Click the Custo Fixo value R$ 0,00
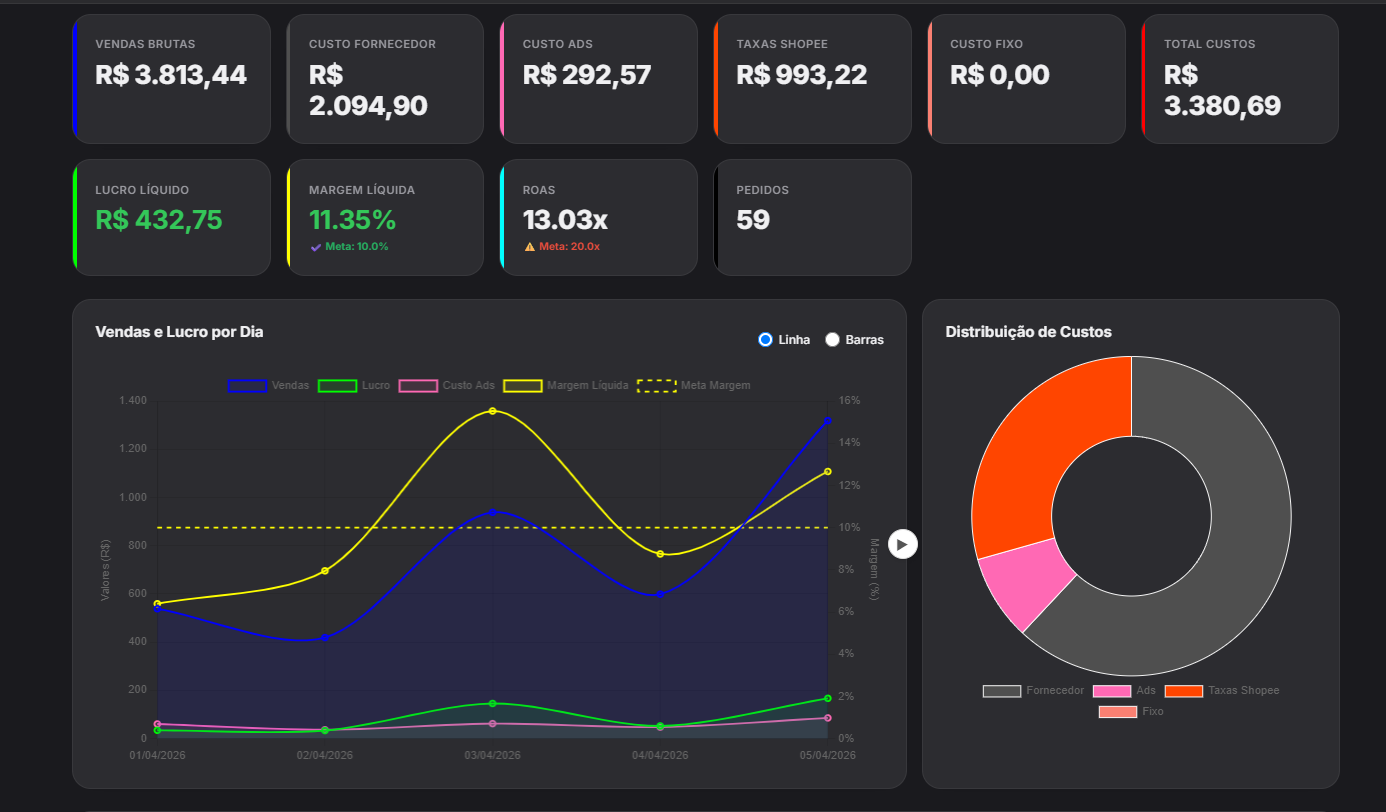1386x812 pixels. click(x=1000, y=74)
